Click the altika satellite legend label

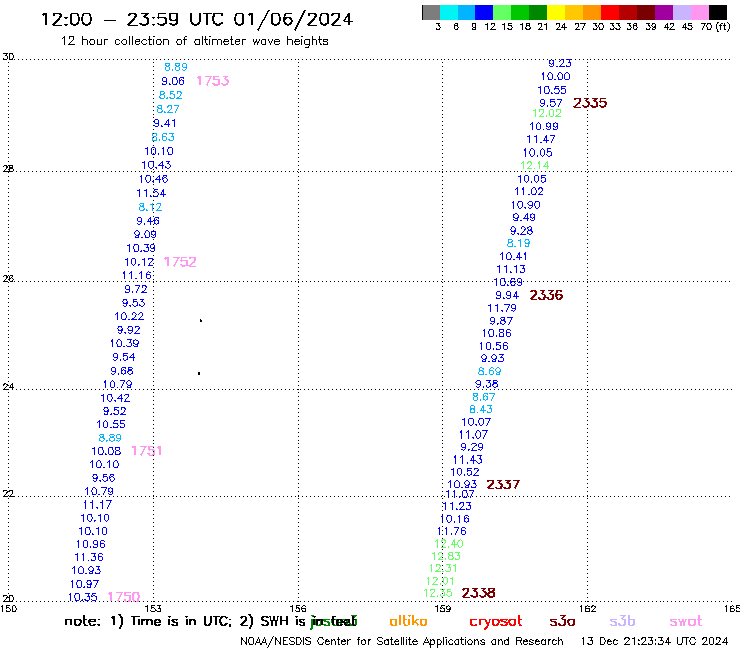(408, 621)
